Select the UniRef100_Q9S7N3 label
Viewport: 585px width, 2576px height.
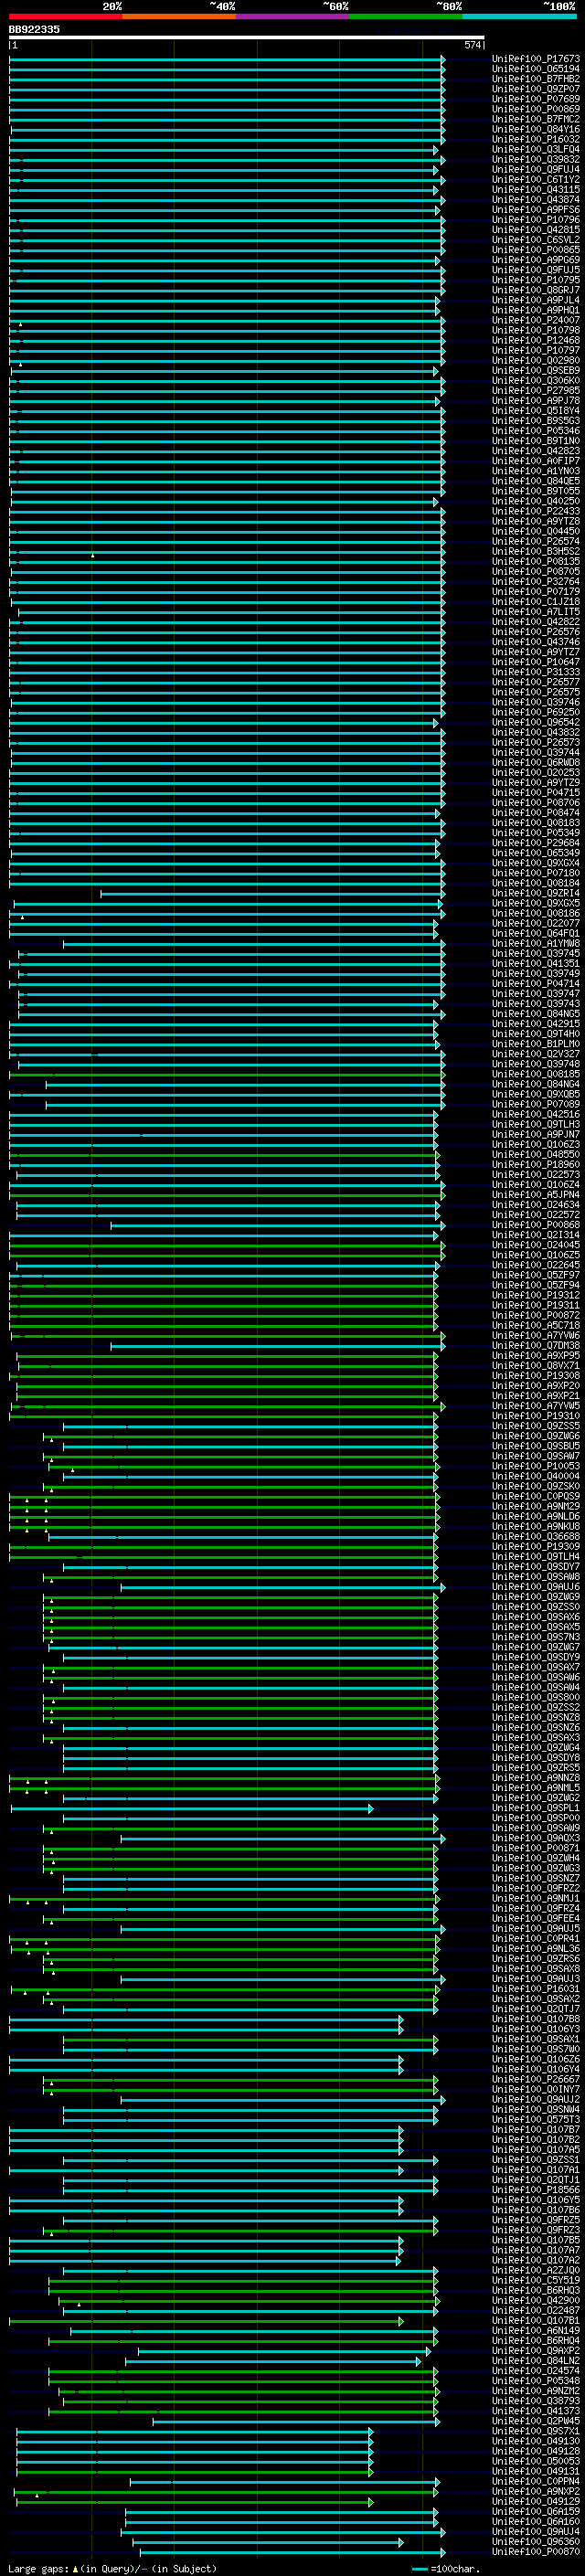tap(536, 1637)
